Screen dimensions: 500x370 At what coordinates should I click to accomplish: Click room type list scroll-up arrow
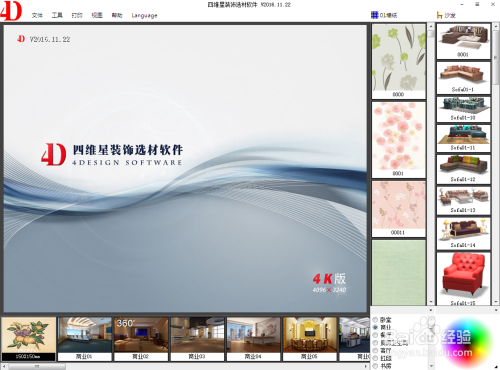(431, 319)
